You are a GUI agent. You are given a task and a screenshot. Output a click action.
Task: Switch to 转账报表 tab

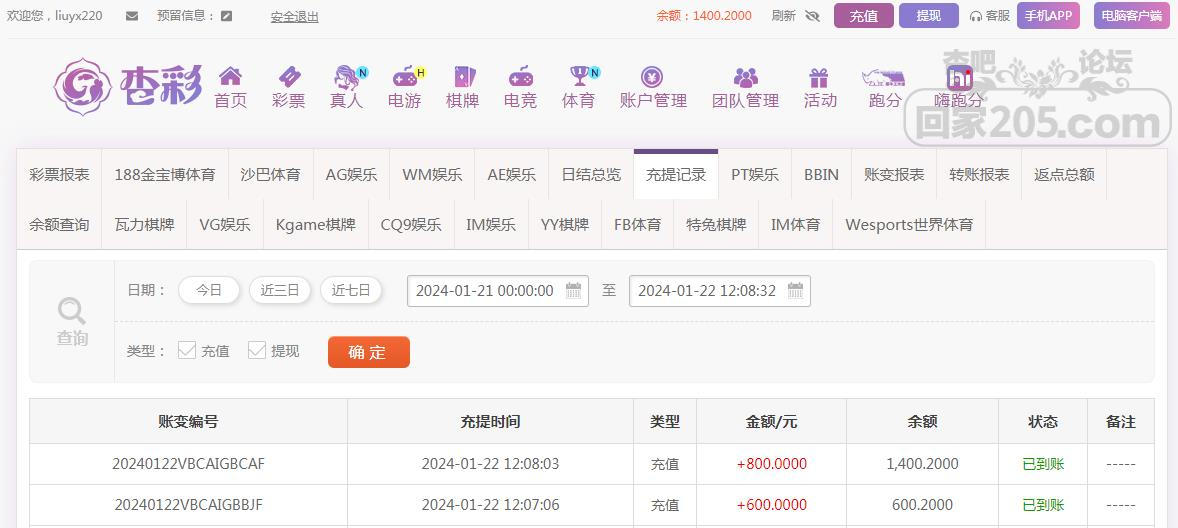coord(979,175)
